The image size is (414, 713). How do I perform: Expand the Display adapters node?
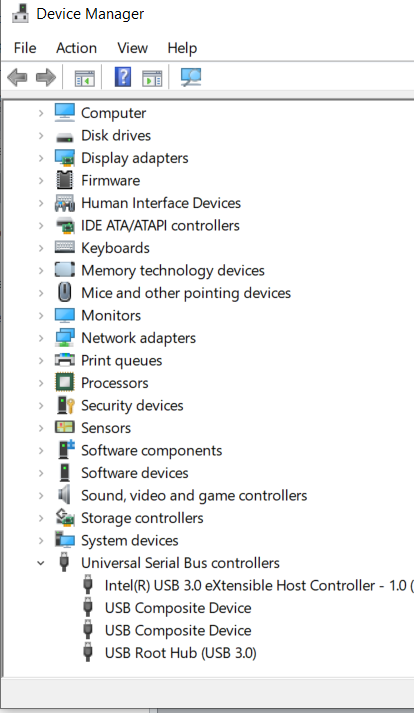(41, 158)
